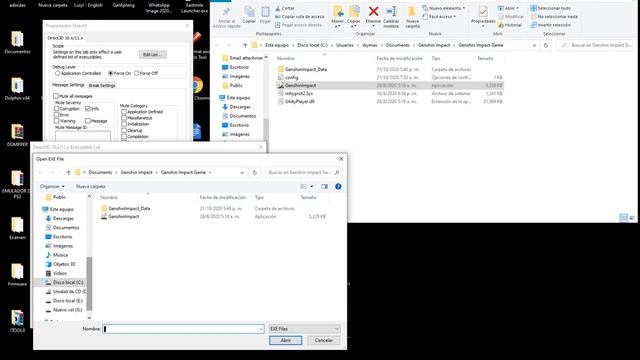Click the up-arrow icon in Open EXE File dialog
Screen dimensions: 640x360
click(x=69, y=173)
